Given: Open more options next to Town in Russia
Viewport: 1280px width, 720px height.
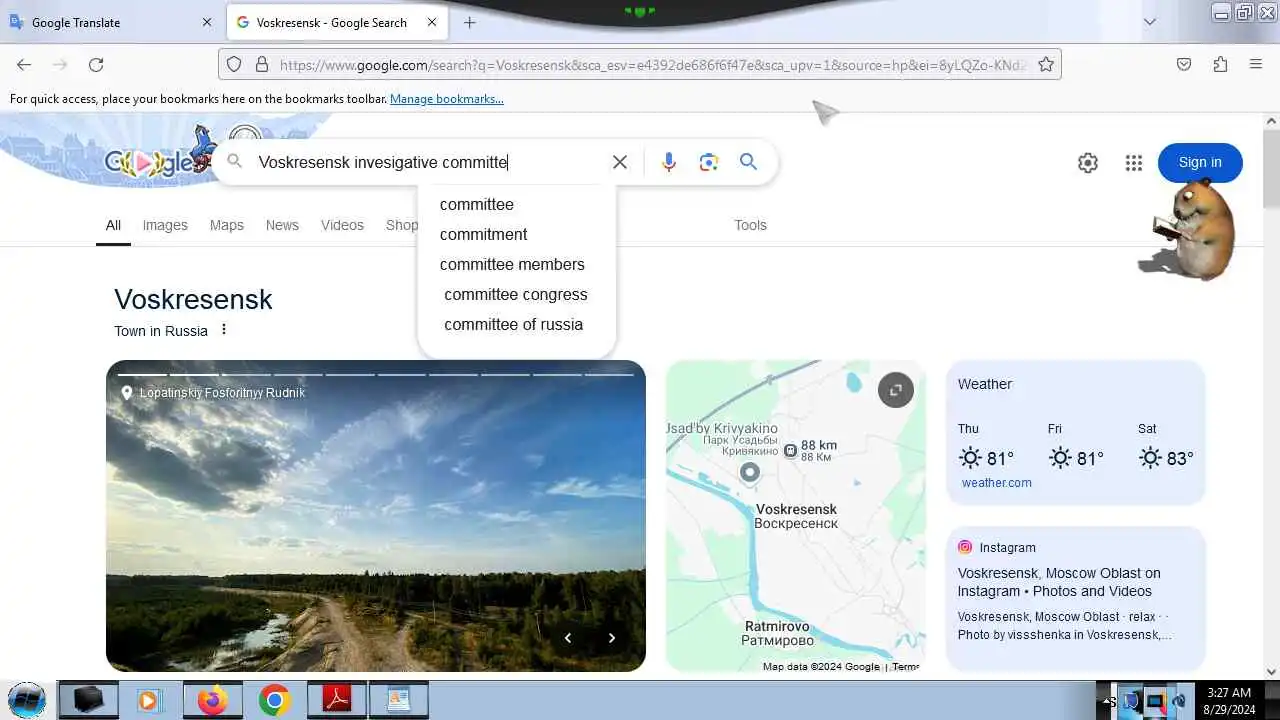Looking at the screenshot, I should 224,329.
